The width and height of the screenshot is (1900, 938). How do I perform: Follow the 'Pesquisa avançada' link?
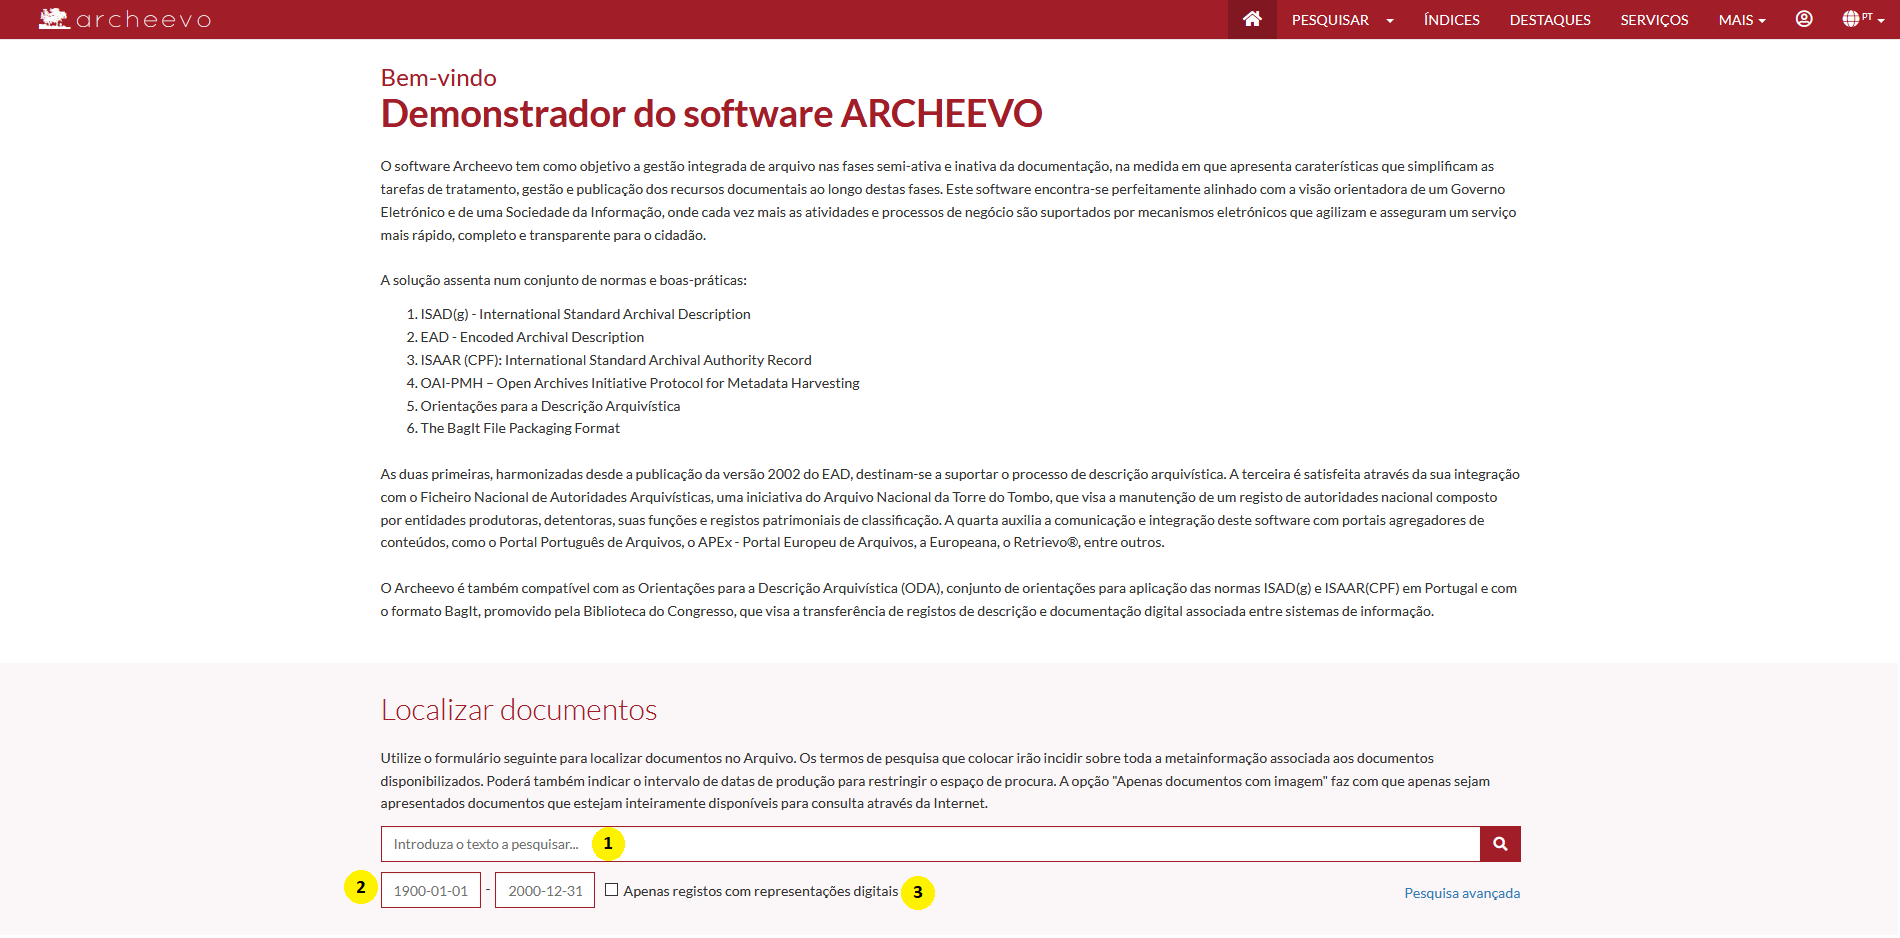[1461, 893]
